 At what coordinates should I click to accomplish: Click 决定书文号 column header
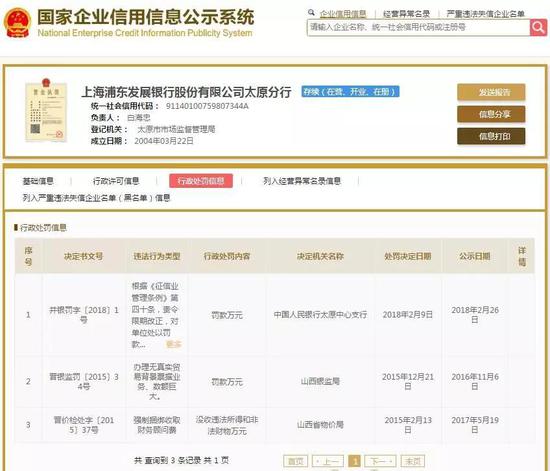[x=83, y=256]
